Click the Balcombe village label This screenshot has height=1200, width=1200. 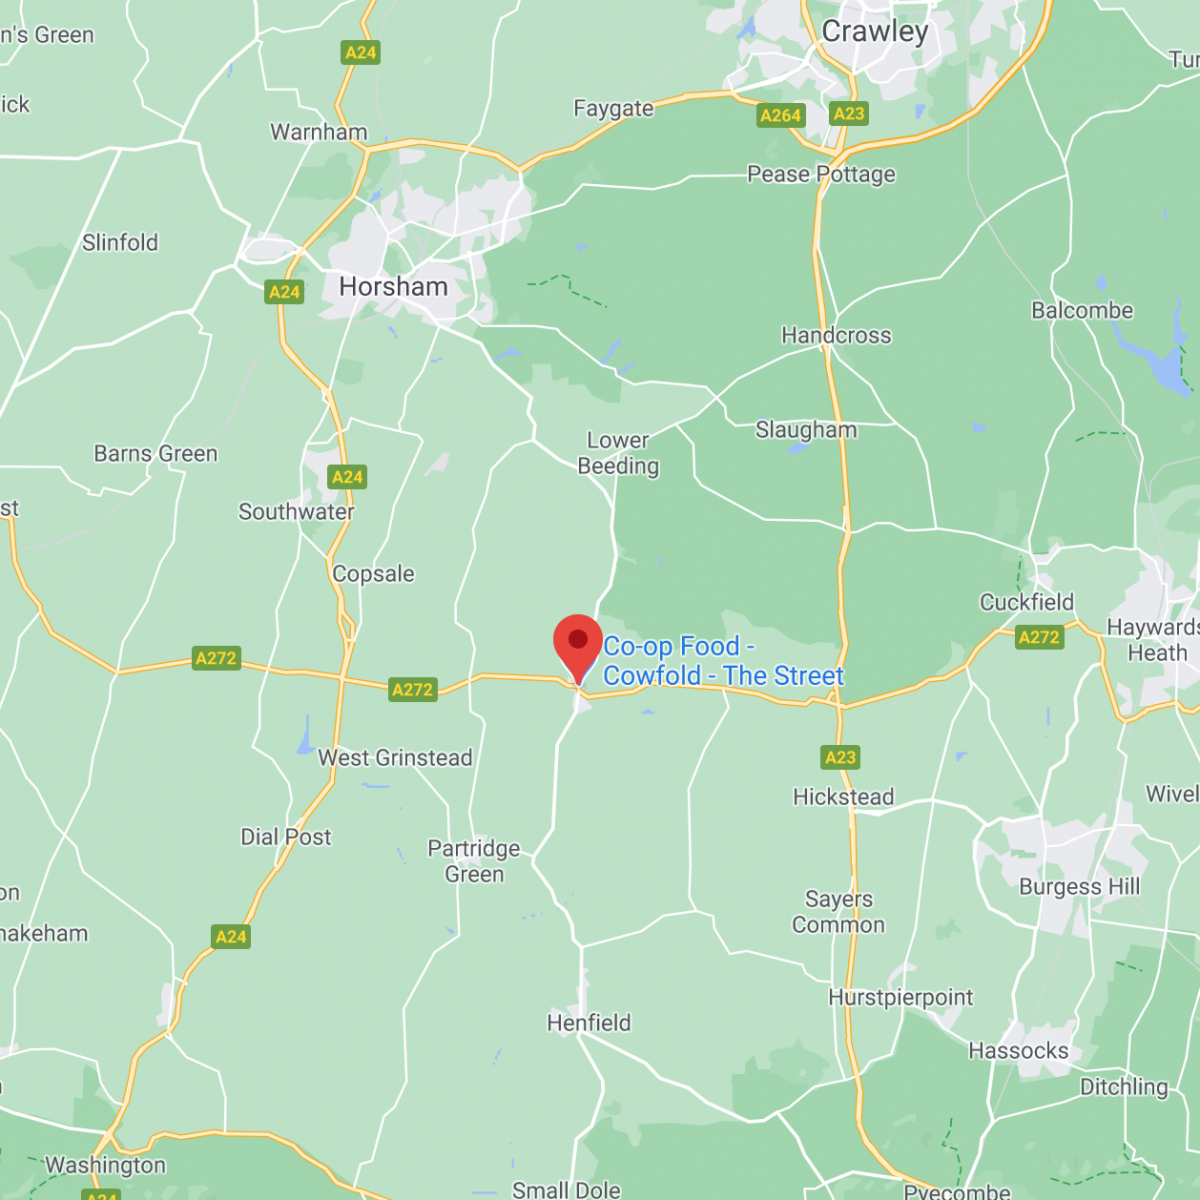point(1082,311)
